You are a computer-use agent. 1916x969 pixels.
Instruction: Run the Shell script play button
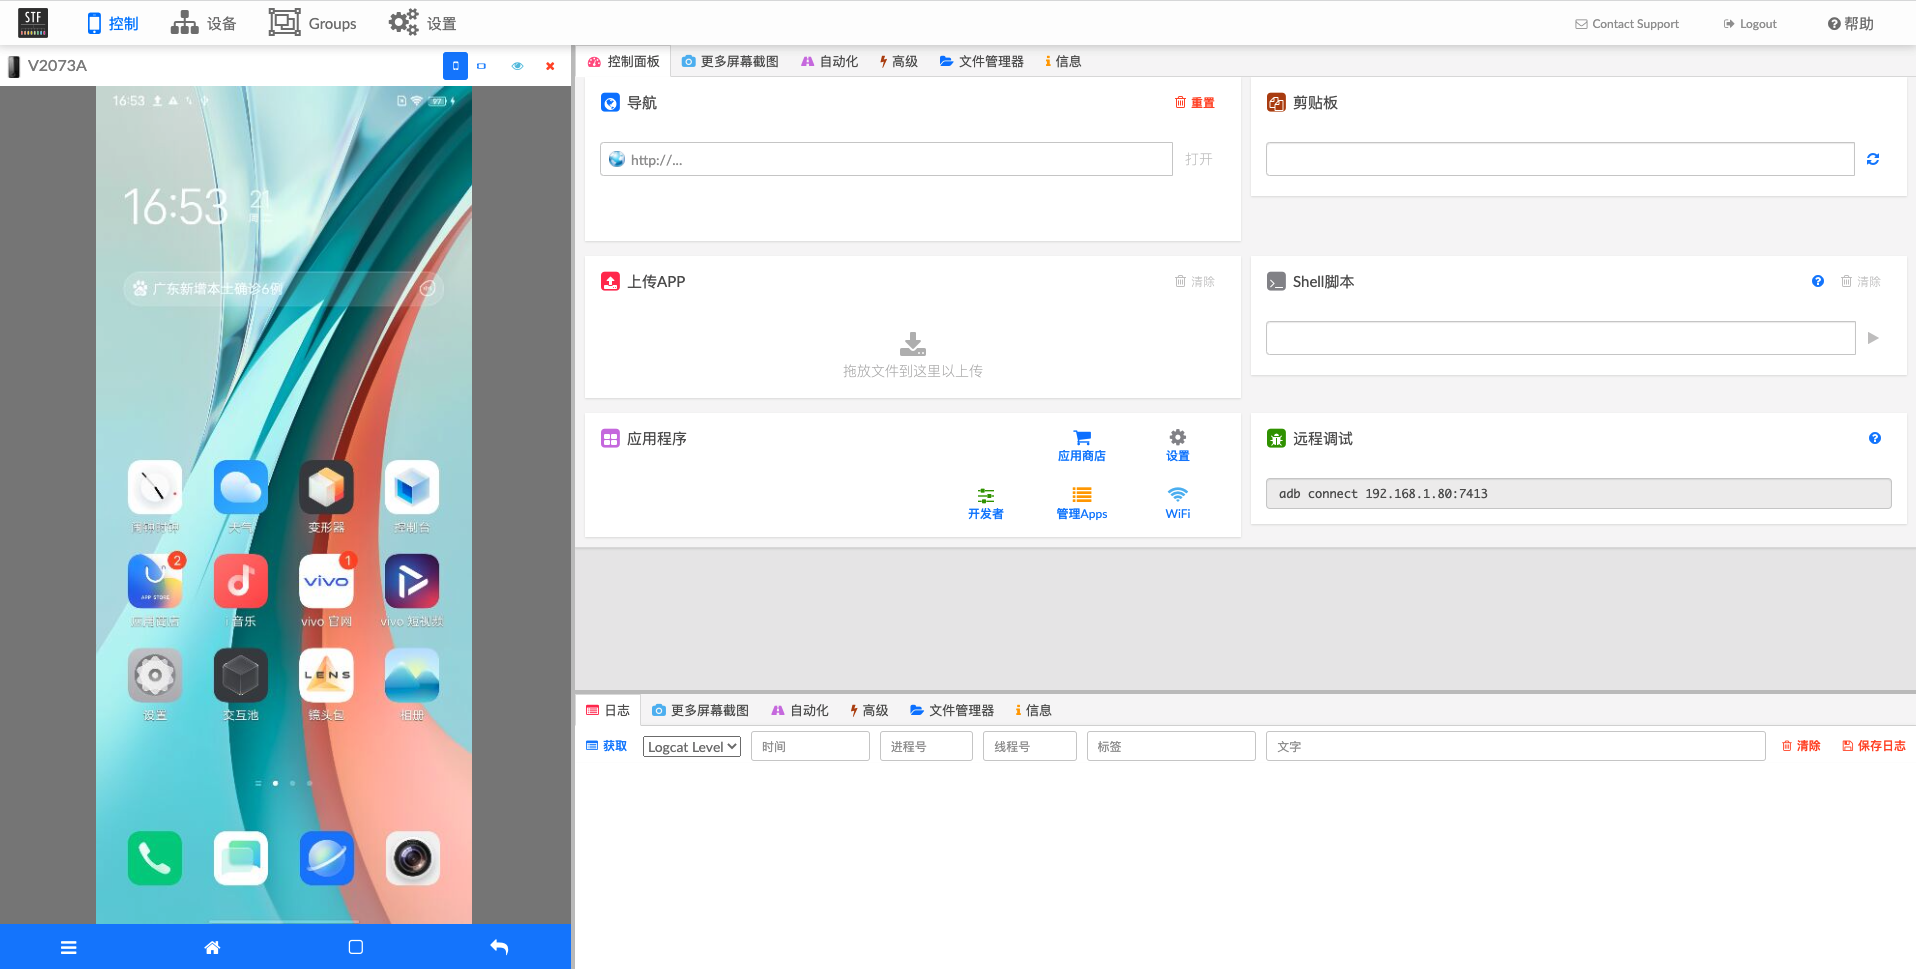point(1873,338)
